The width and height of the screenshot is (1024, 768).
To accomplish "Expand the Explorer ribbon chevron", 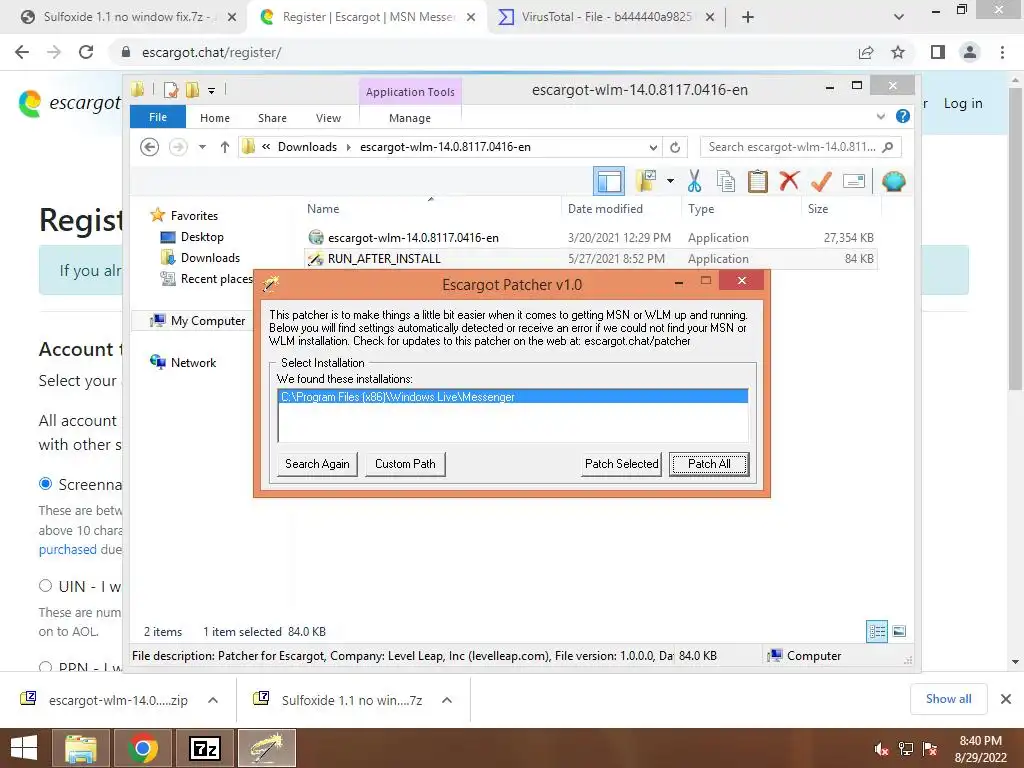I will point(880,117).
